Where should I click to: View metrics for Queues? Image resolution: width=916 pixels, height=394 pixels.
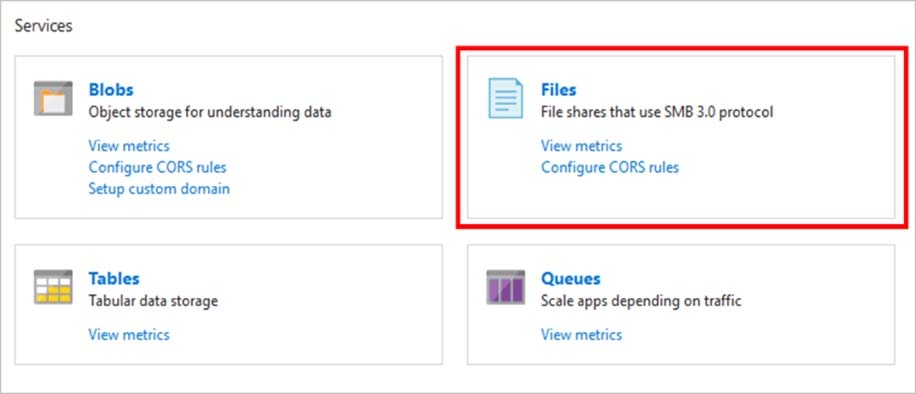click(x=581, y=334)
